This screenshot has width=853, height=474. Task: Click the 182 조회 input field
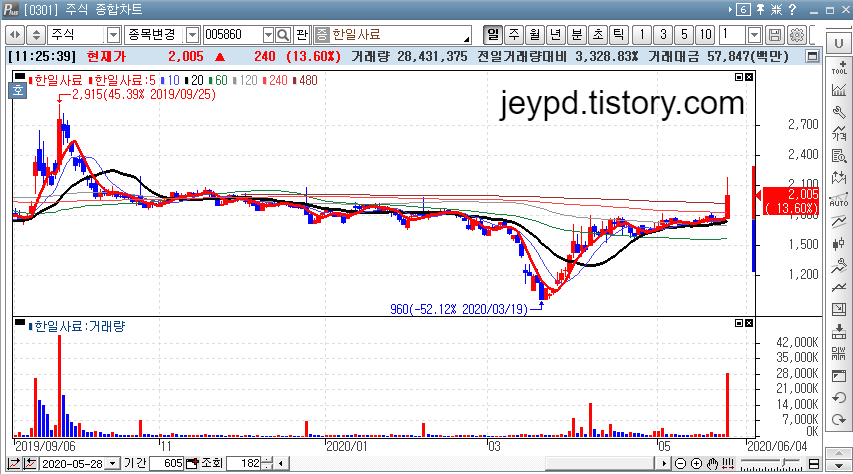pyautogui.click(x=244, y=464)
